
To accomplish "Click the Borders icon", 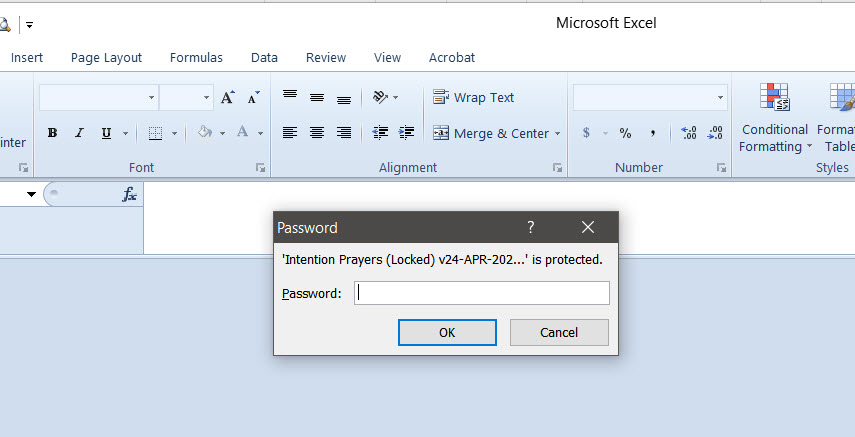I will [x=155, y=133].
